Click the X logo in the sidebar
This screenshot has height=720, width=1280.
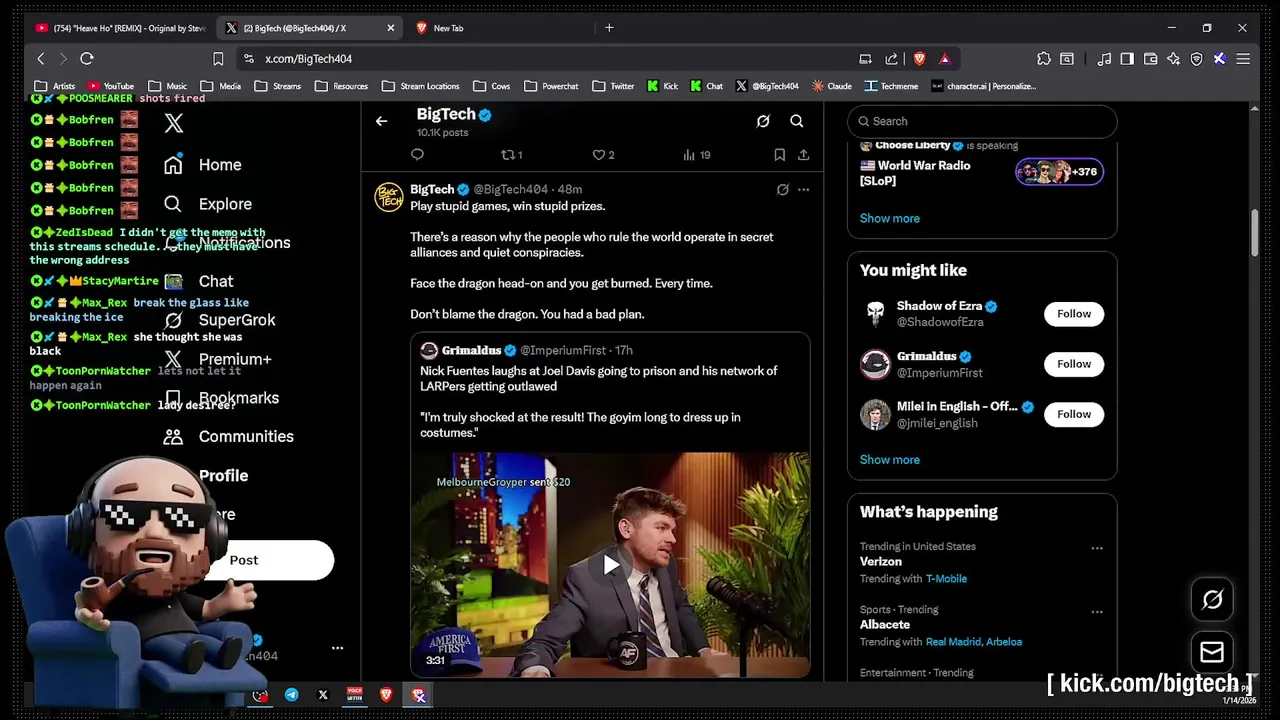coord(174,123)
